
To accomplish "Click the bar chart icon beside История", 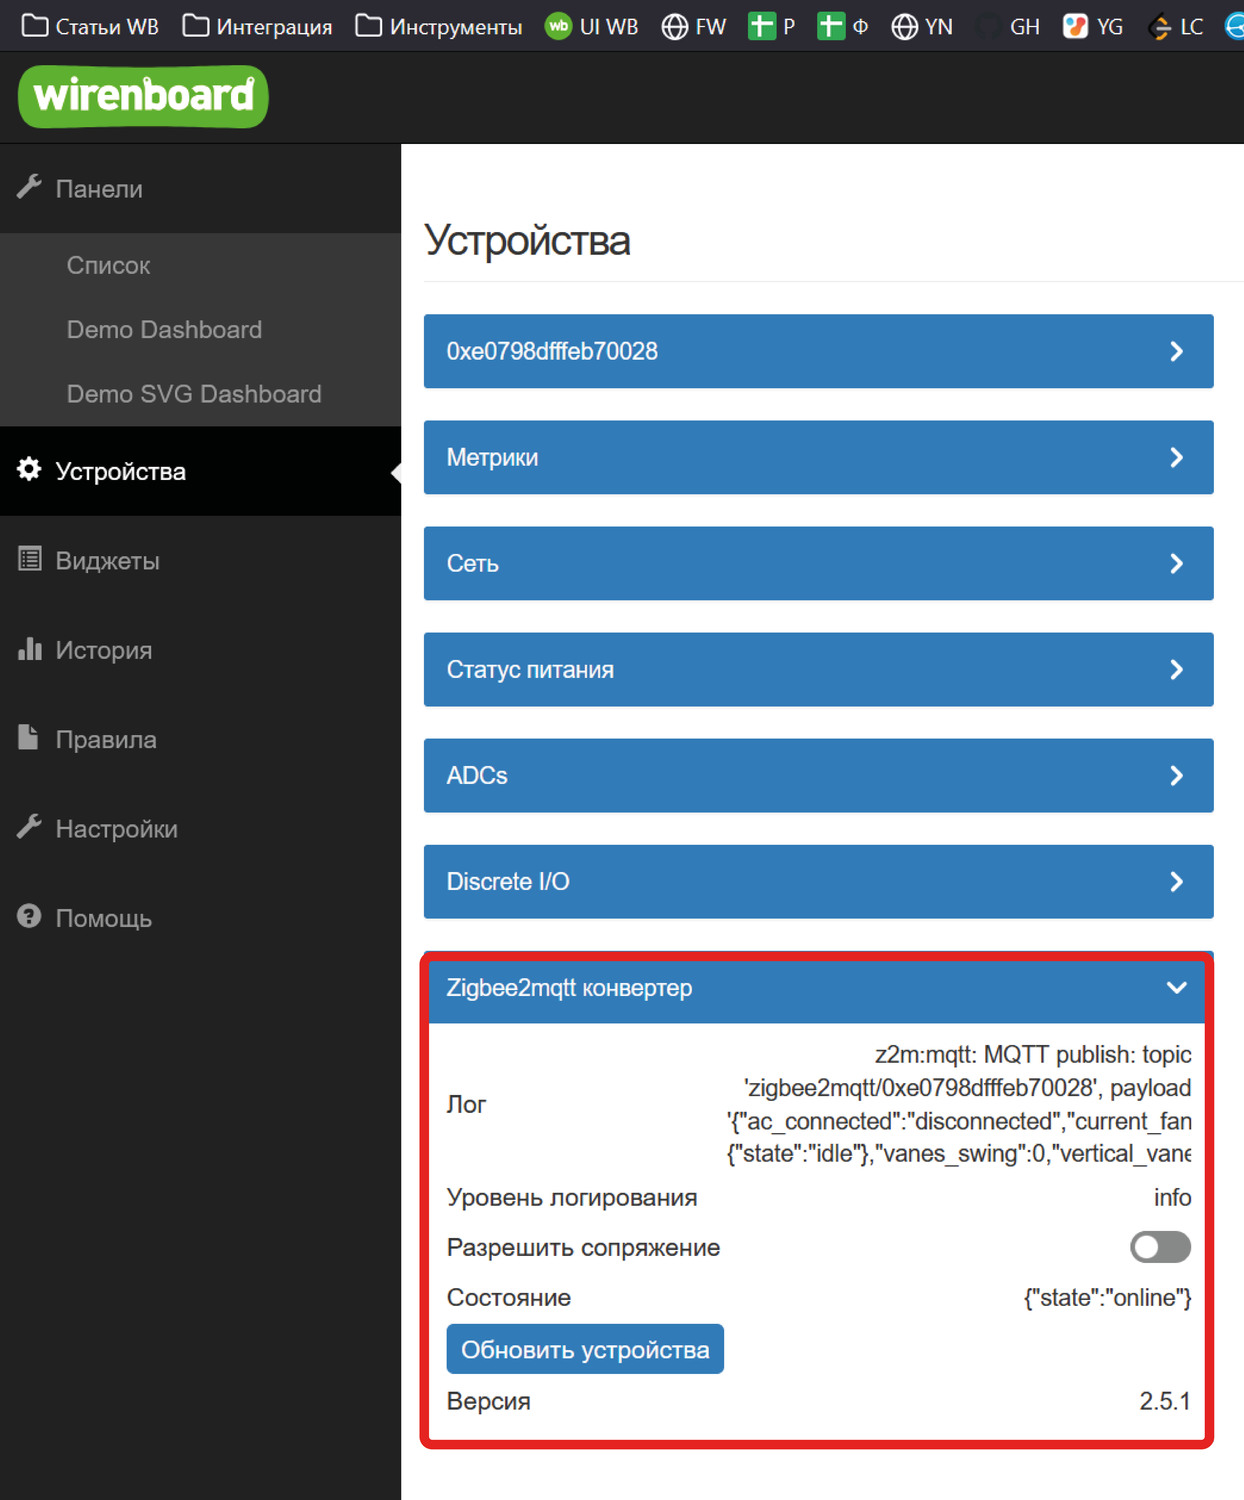I will (29, 649).
